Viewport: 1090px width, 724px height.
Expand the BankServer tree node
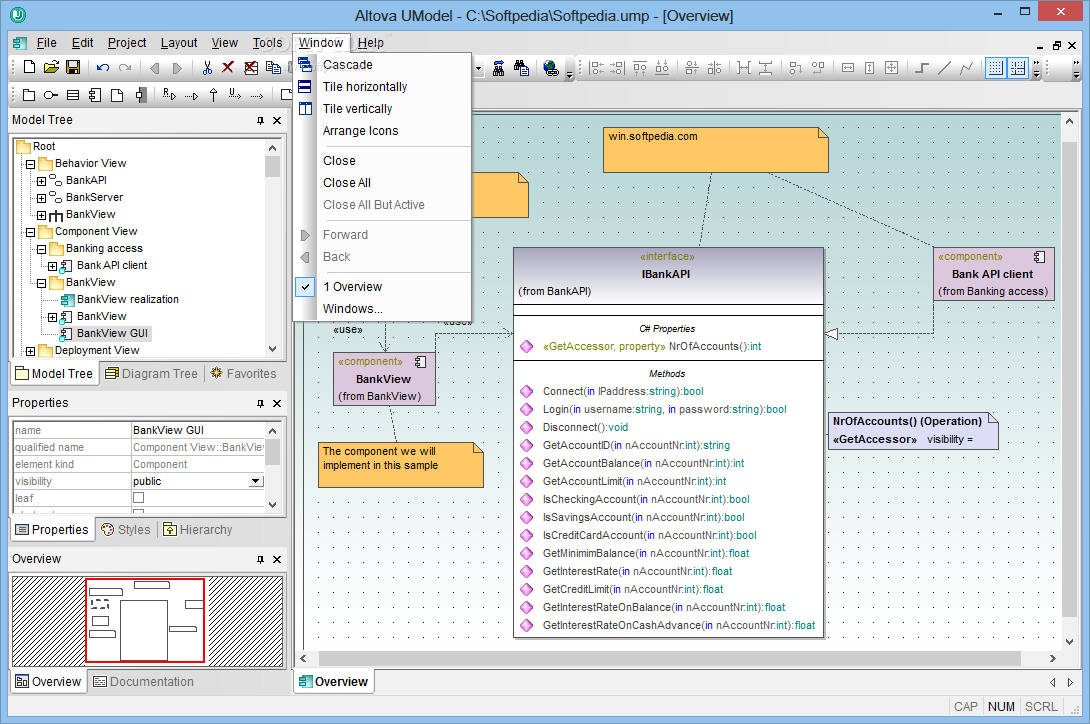coord(42,198)
